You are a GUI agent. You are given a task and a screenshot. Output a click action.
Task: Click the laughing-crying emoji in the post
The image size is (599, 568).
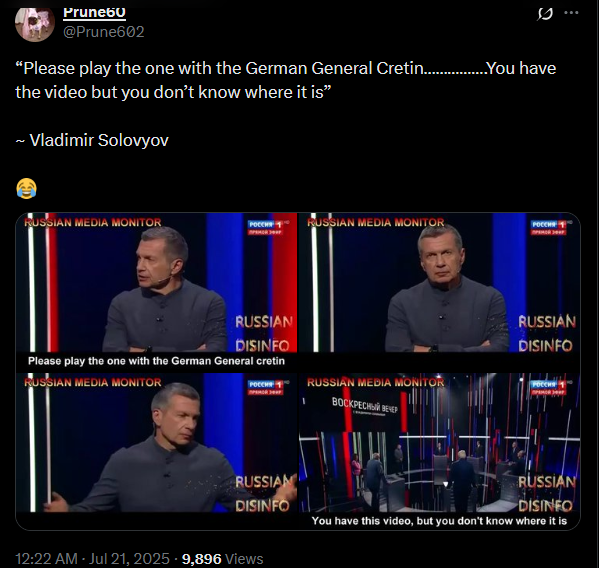(x=26, y=188)
